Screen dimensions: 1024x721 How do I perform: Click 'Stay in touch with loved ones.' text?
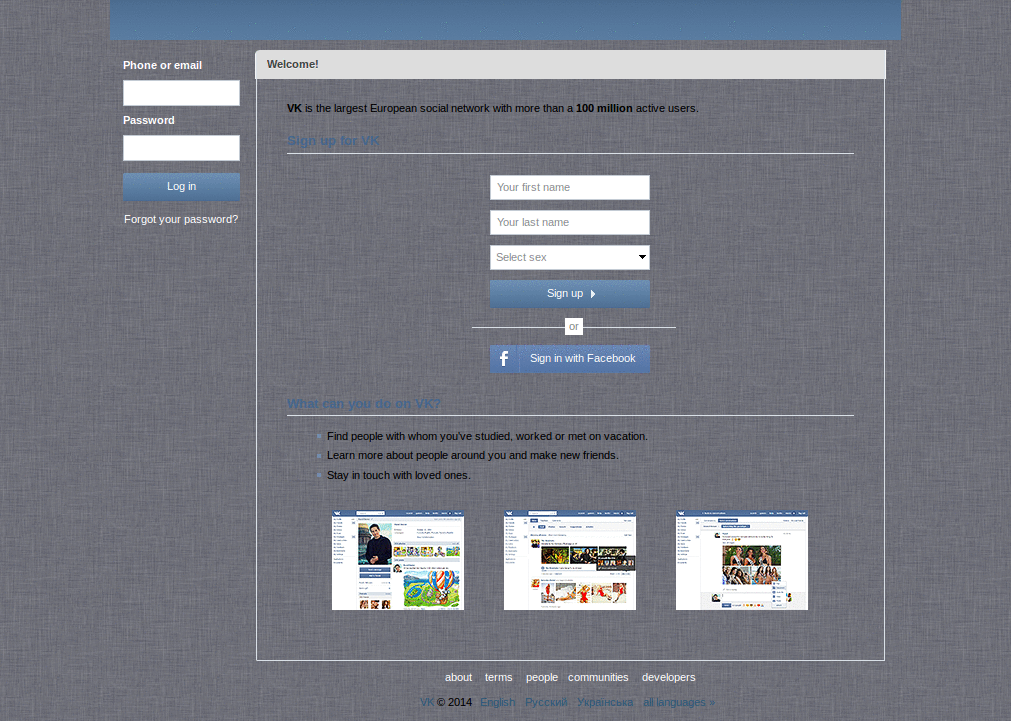[x=398, y=475]
